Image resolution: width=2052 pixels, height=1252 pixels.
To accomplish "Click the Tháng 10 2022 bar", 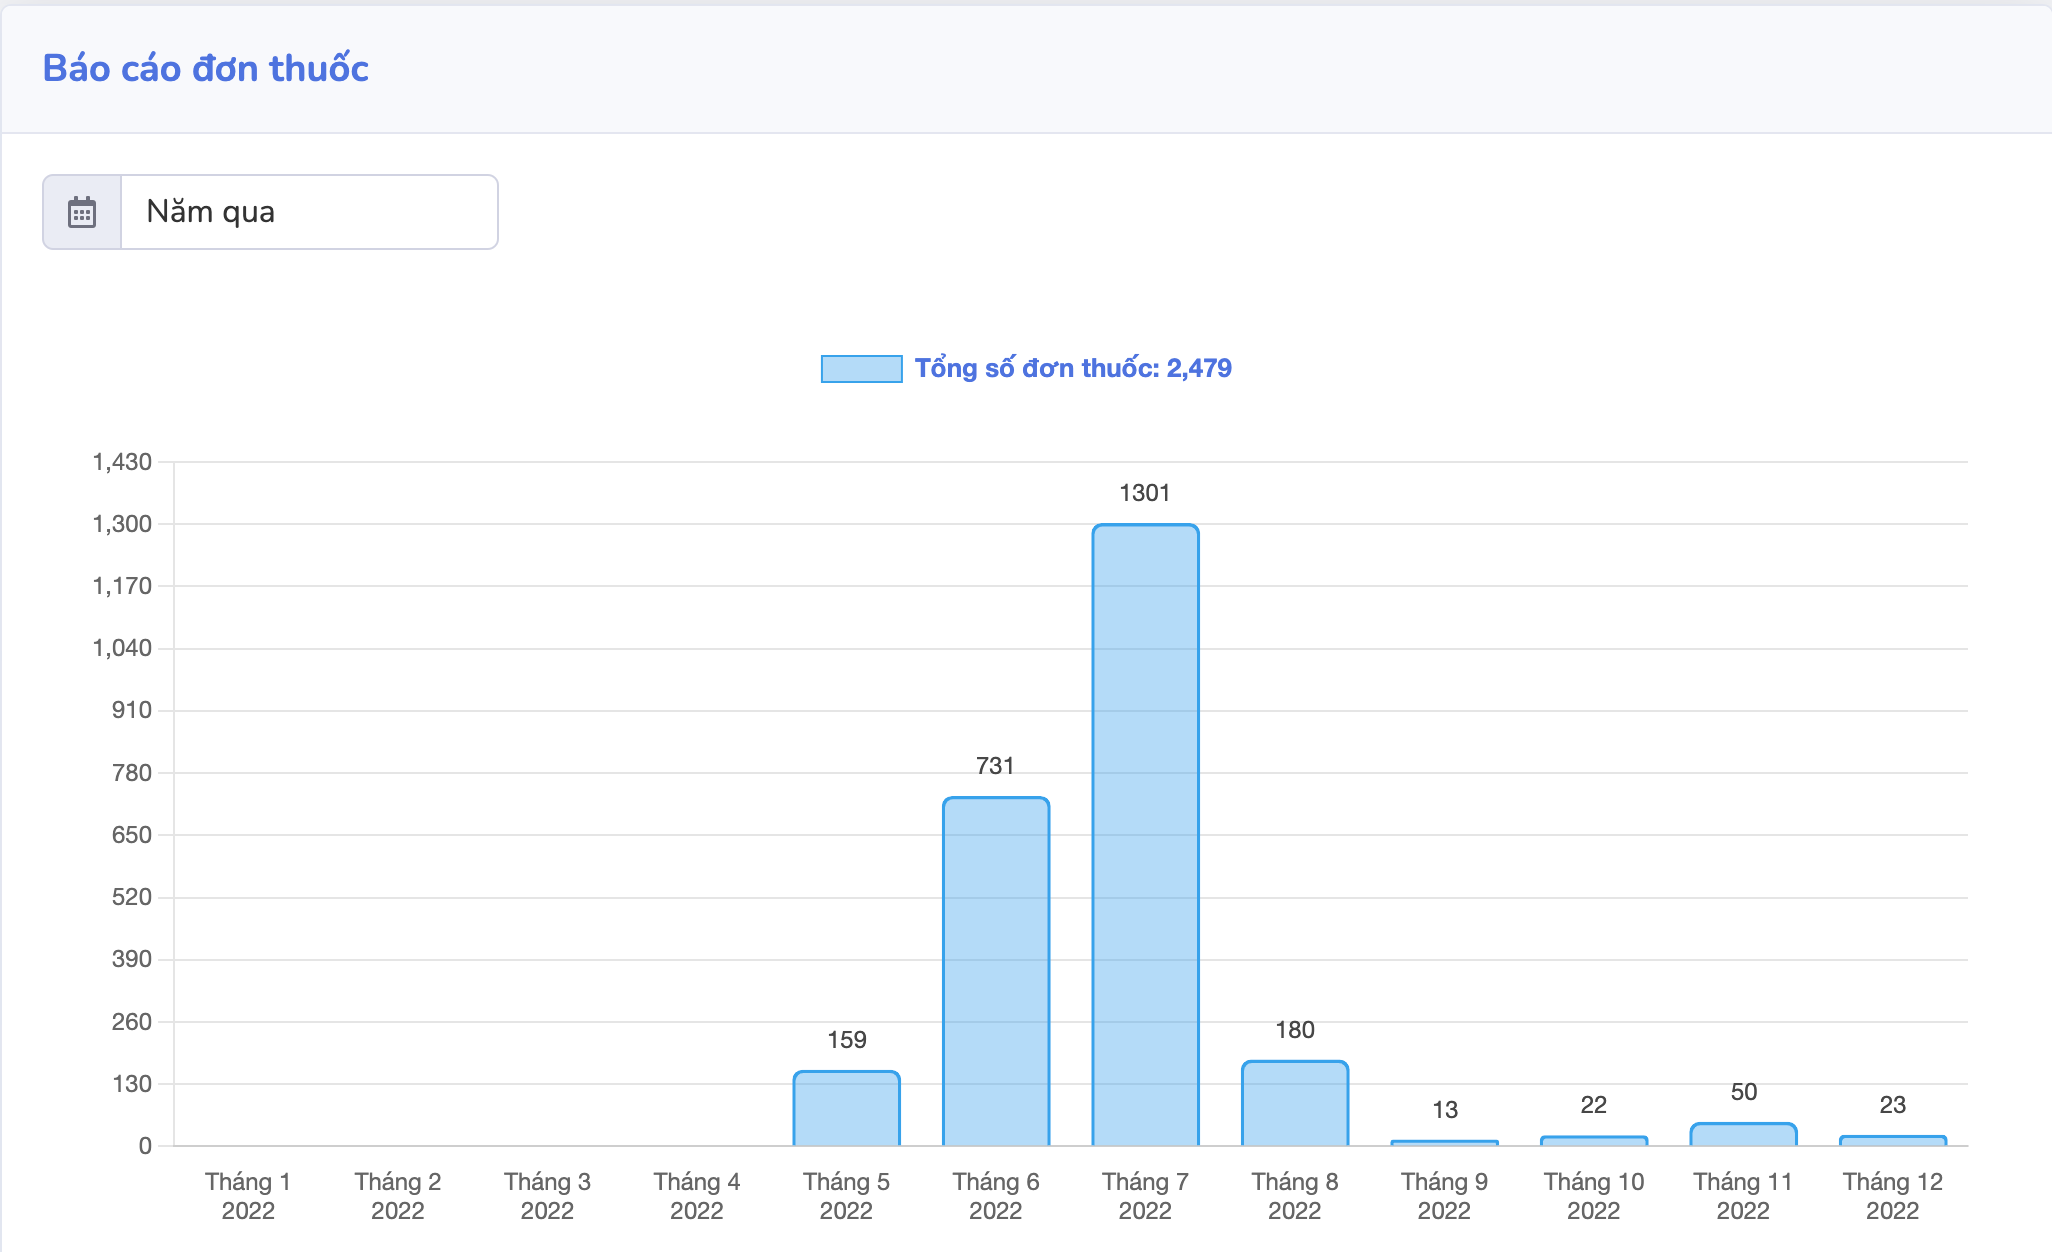I will 1593,1141.
